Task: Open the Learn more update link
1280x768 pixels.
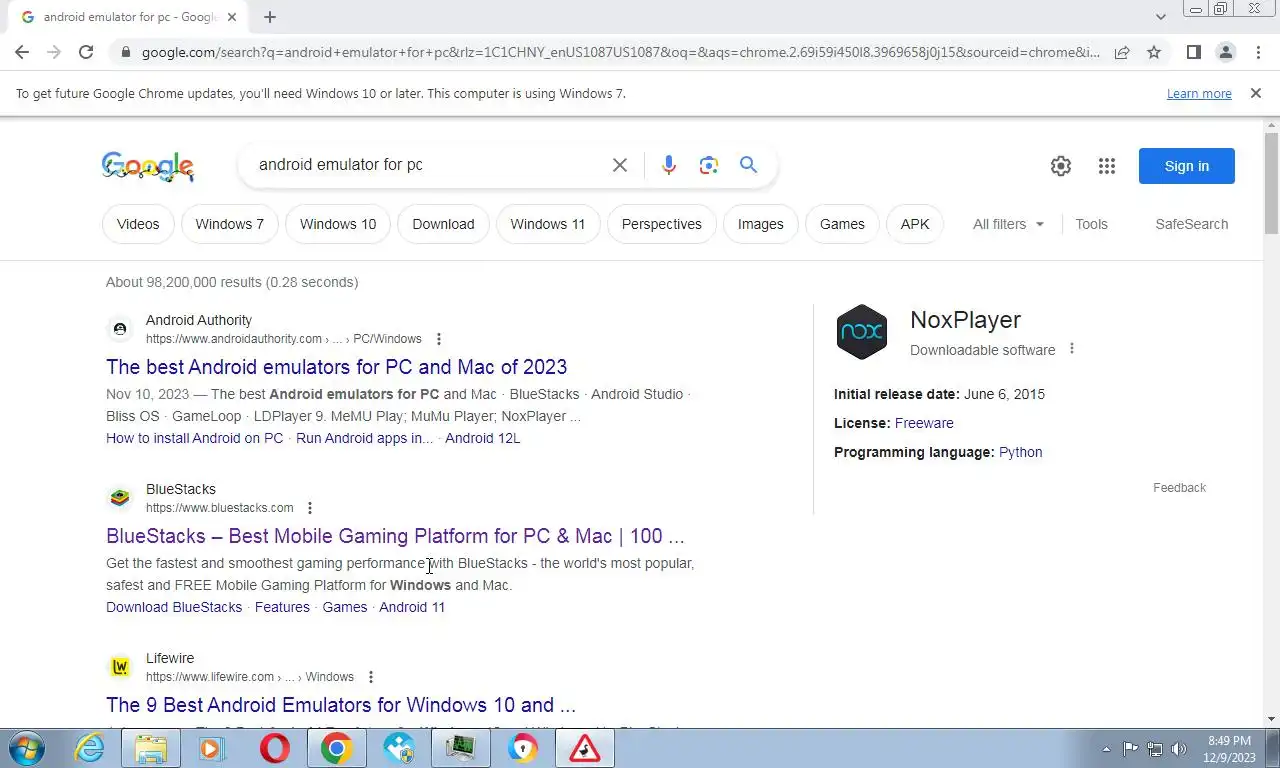Action: (x=1199, y=93)
